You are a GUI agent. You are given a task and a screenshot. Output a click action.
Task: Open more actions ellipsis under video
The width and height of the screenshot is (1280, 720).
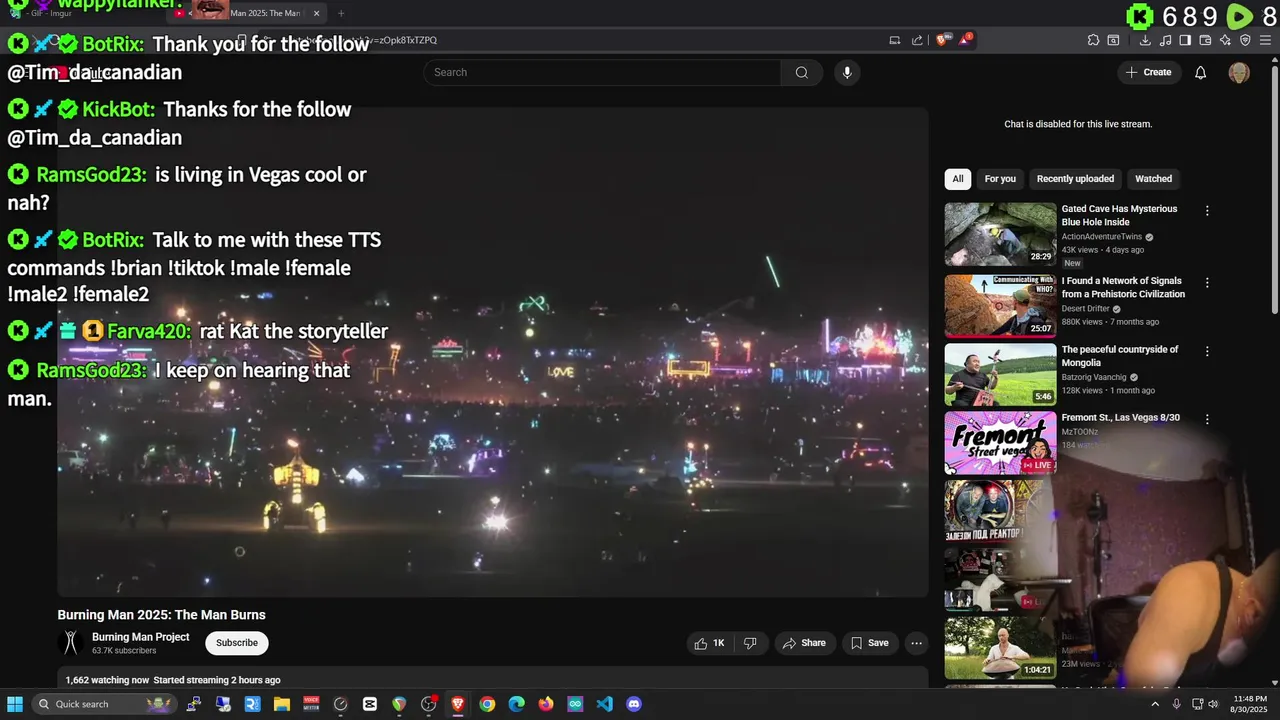916,643
